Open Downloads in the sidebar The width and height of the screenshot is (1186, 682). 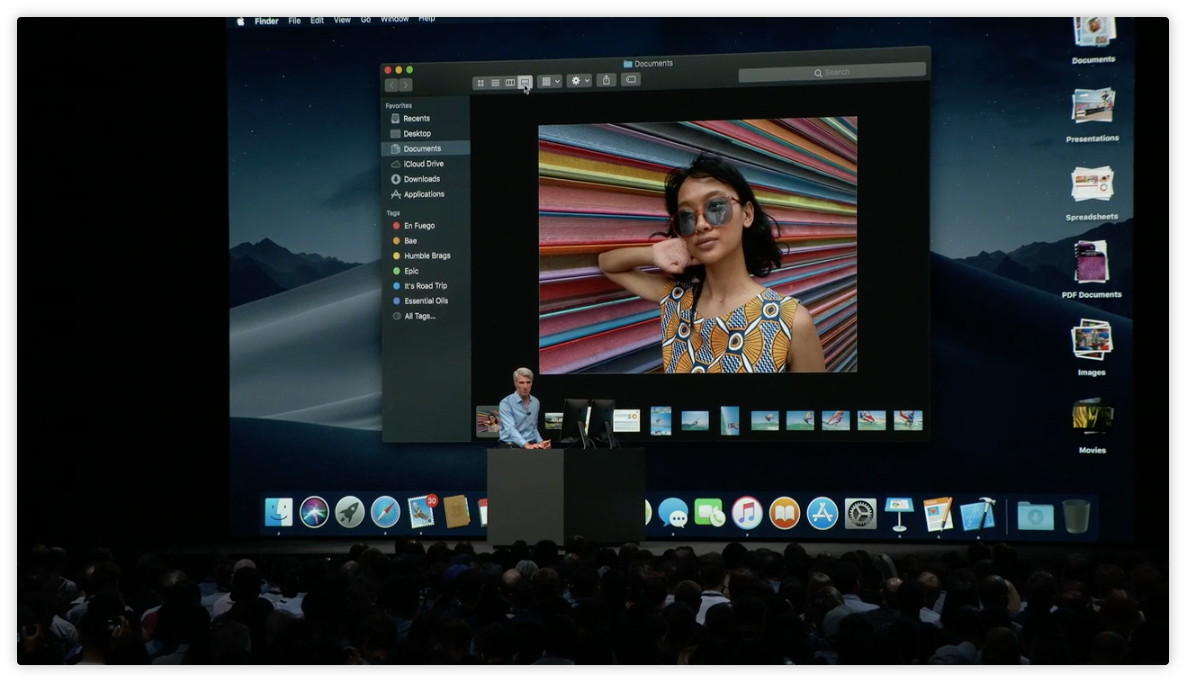426,179
